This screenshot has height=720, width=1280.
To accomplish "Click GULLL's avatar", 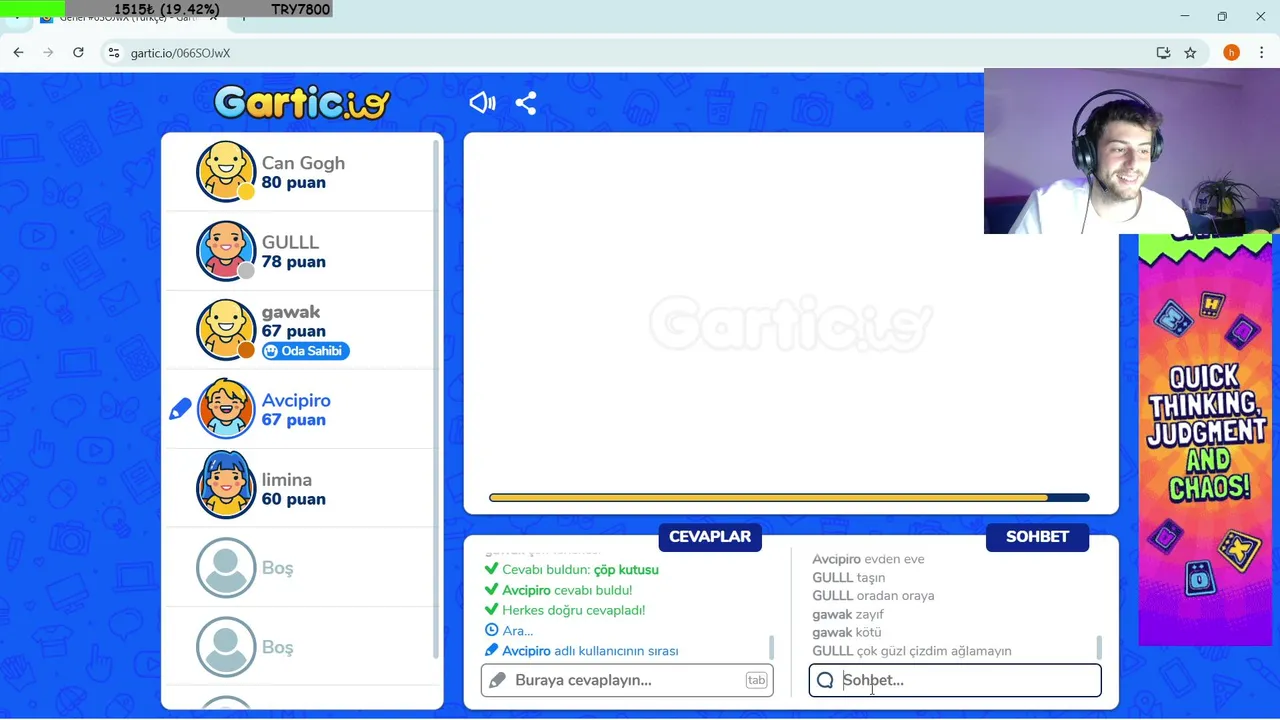I will click(226, 251).
